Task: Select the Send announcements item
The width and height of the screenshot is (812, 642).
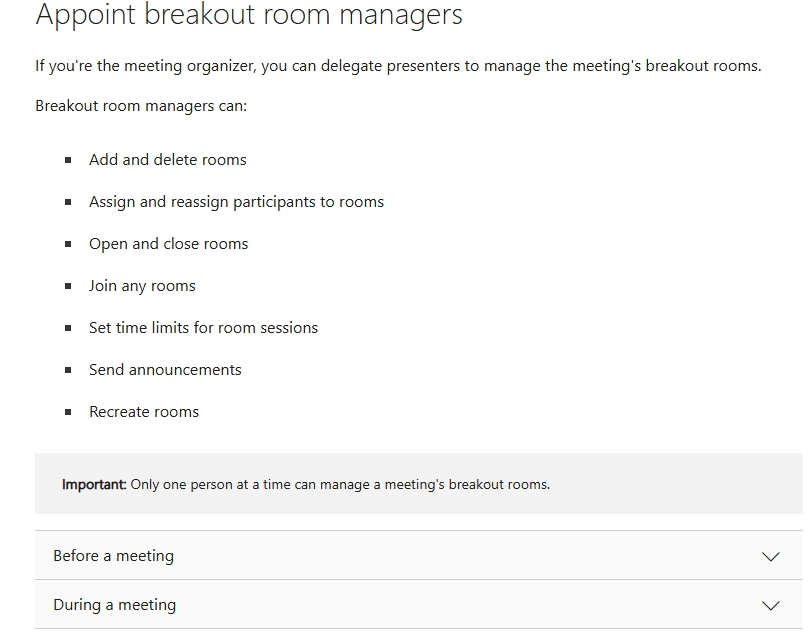Action: 165,370
